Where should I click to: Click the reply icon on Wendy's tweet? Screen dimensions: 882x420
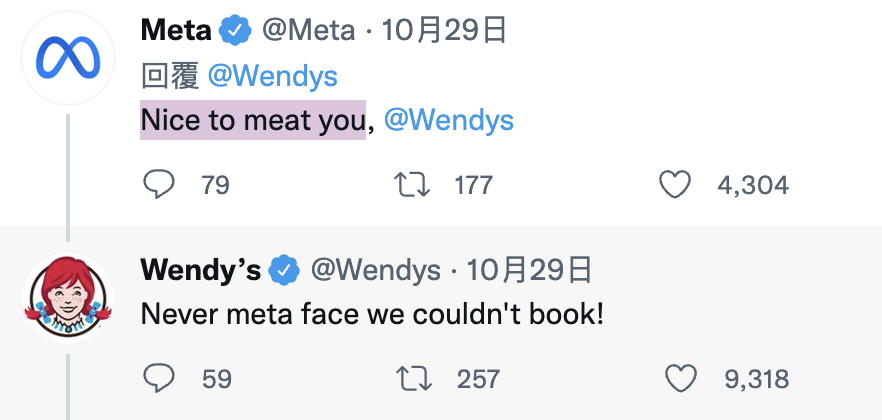click(159, 378)
